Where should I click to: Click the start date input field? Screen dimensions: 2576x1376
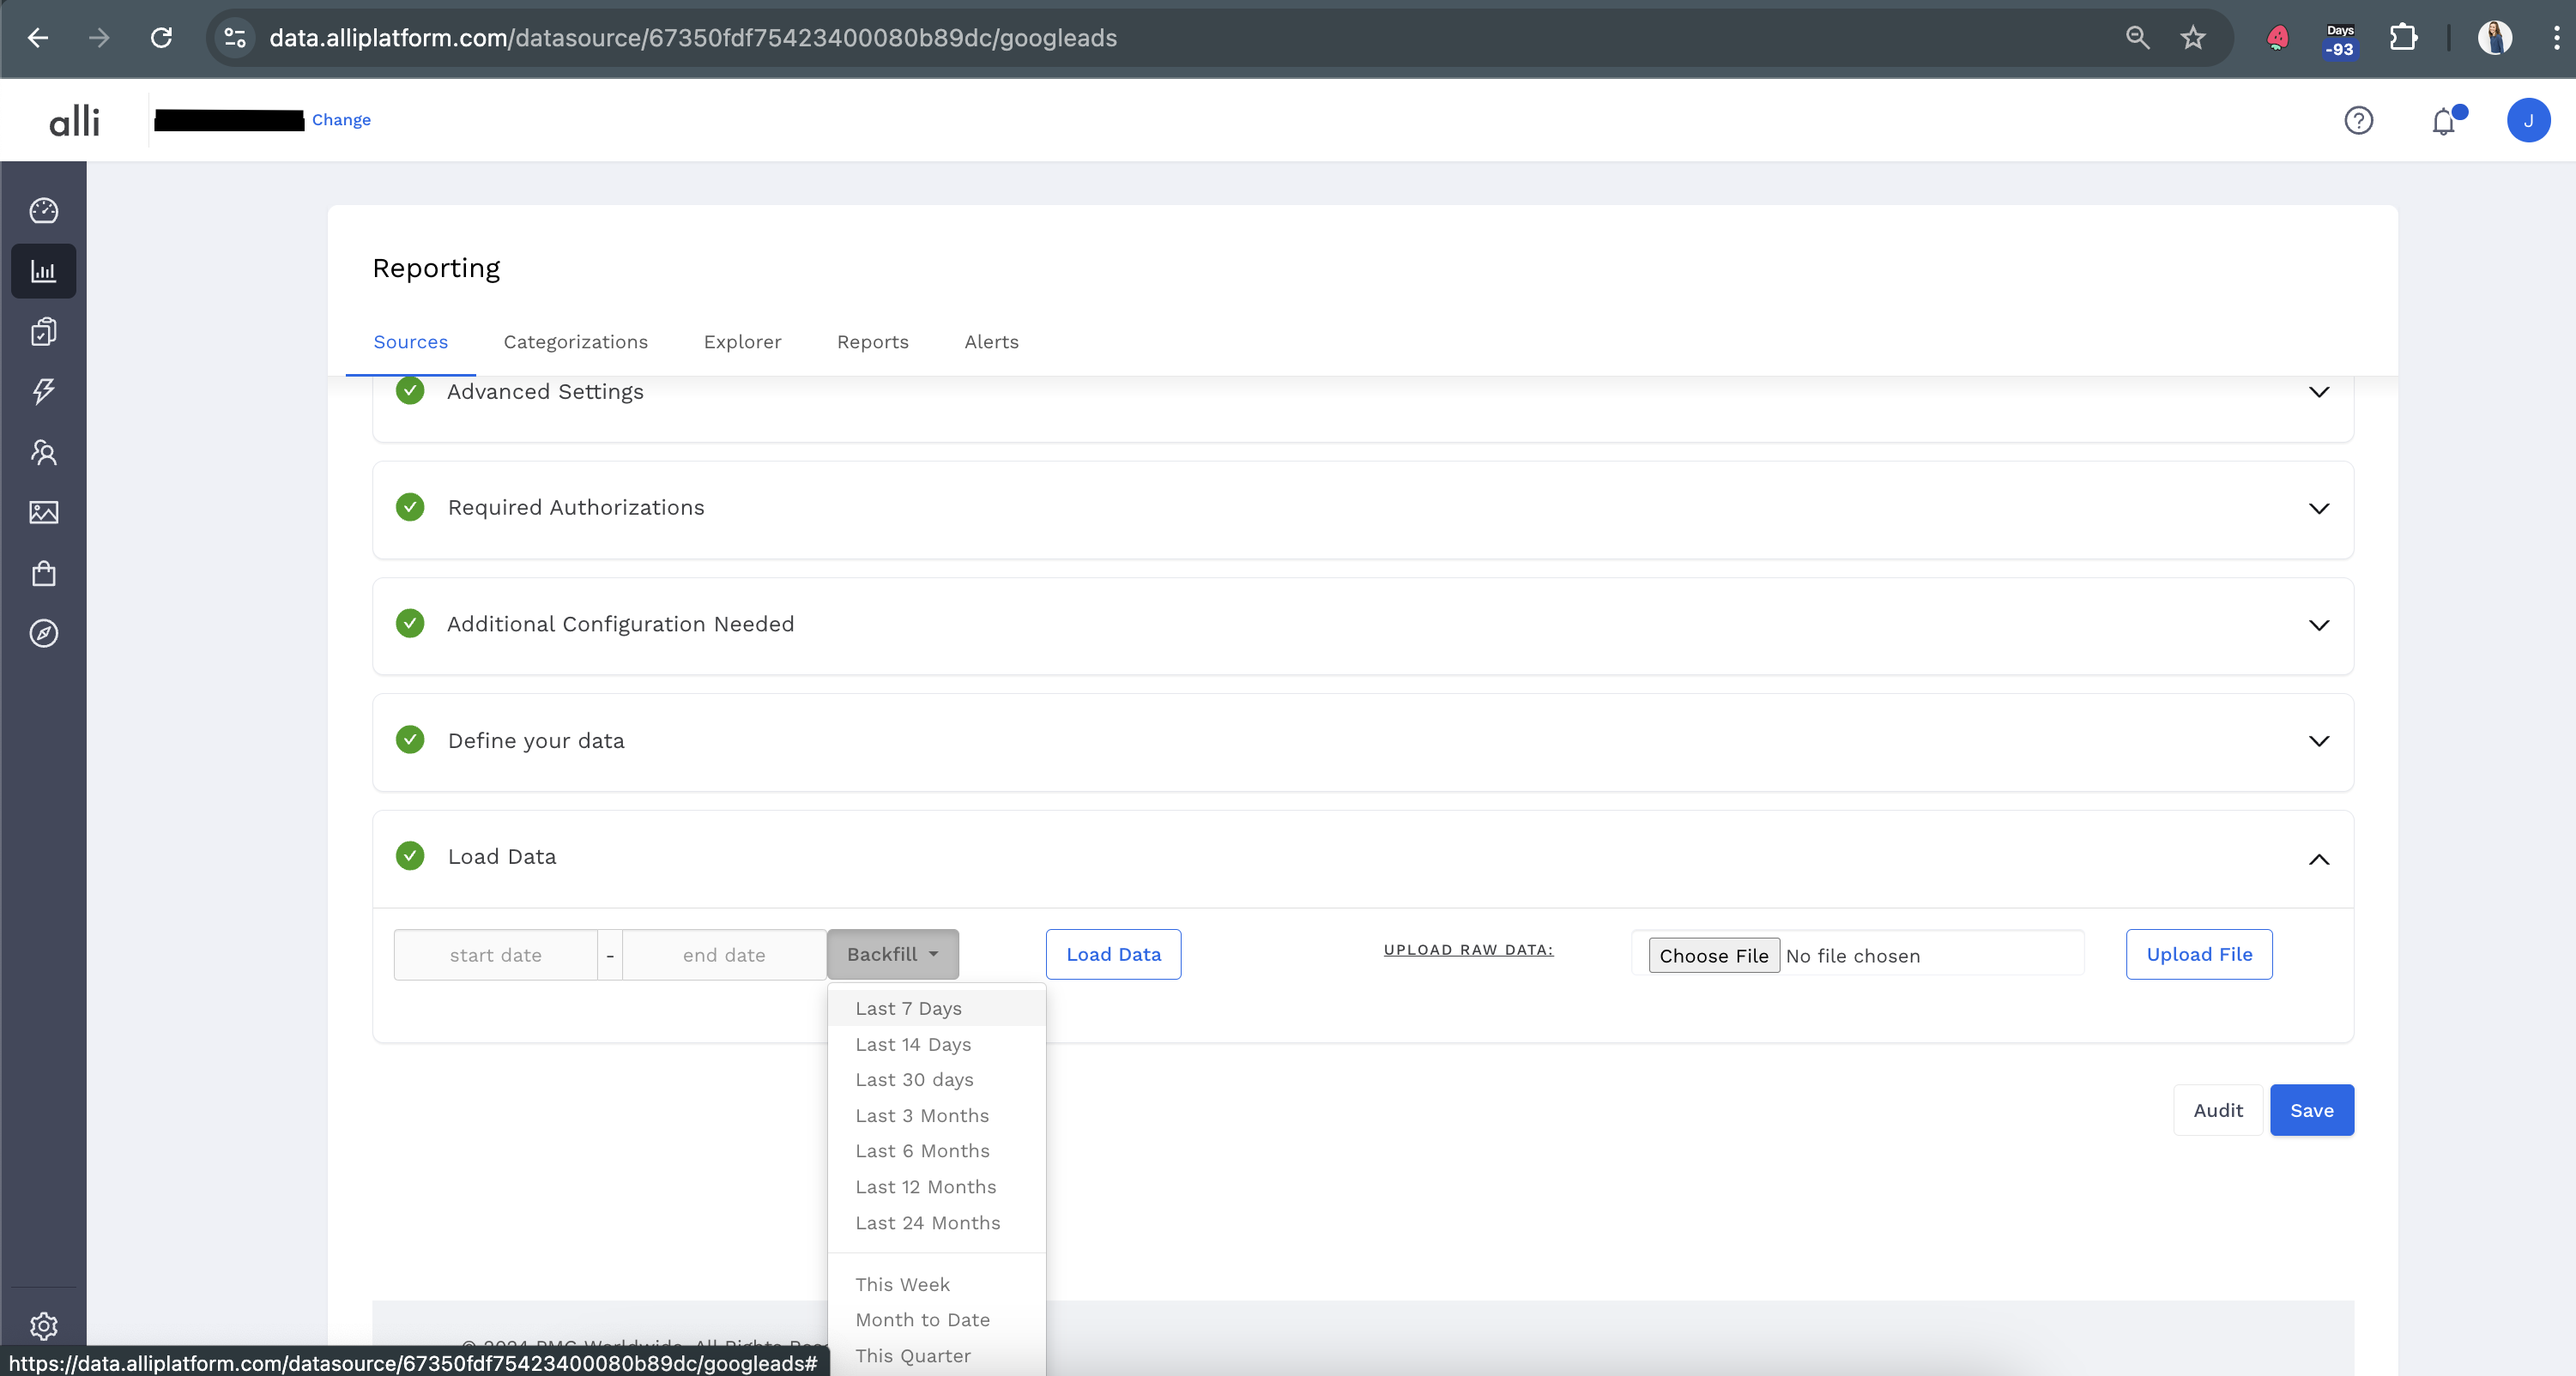click(x=495, y=955)
